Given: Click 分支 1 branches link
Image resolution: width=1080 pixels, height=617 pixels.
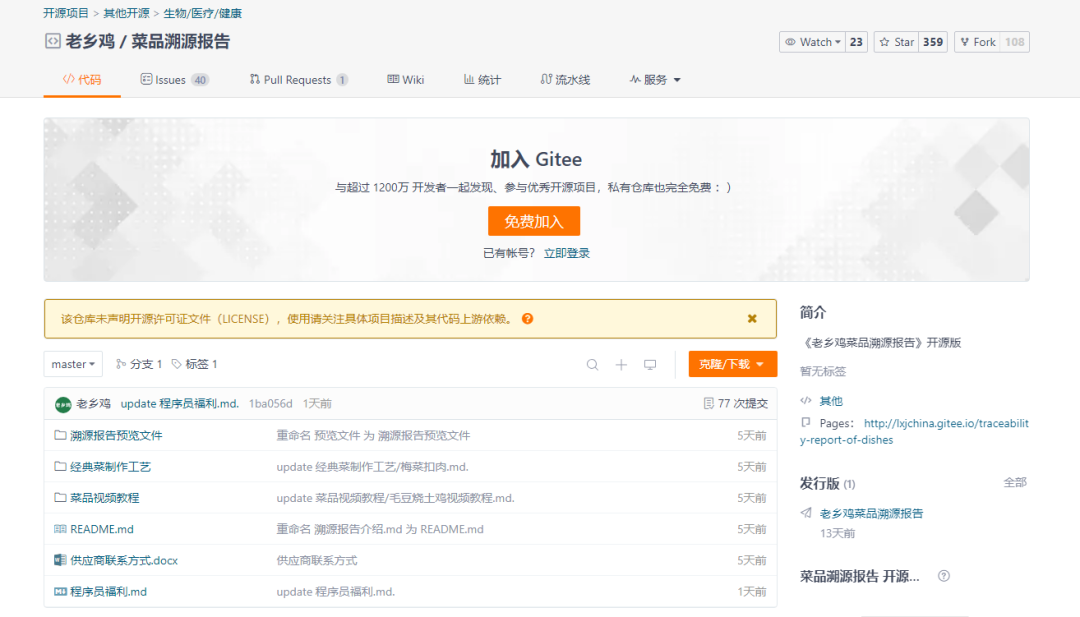Looking at the screenshot, I should [x=139, y=364].
